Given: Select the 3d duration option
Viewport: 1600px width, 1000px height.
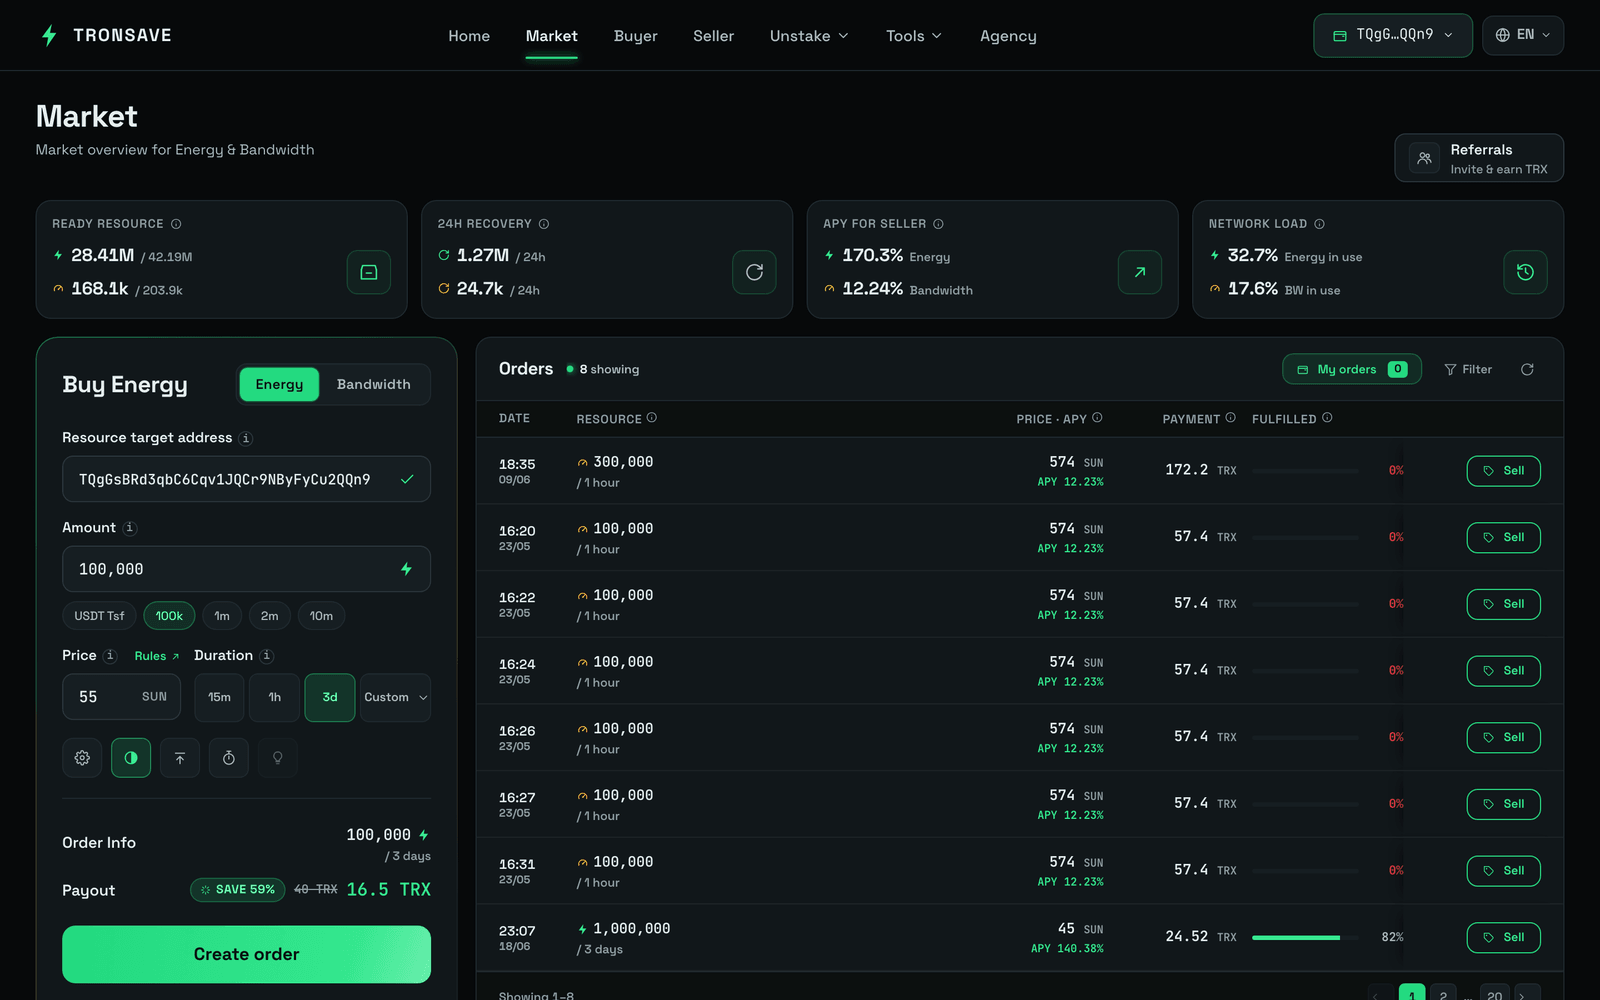Looking at the screenshot, I should (330, 697).
